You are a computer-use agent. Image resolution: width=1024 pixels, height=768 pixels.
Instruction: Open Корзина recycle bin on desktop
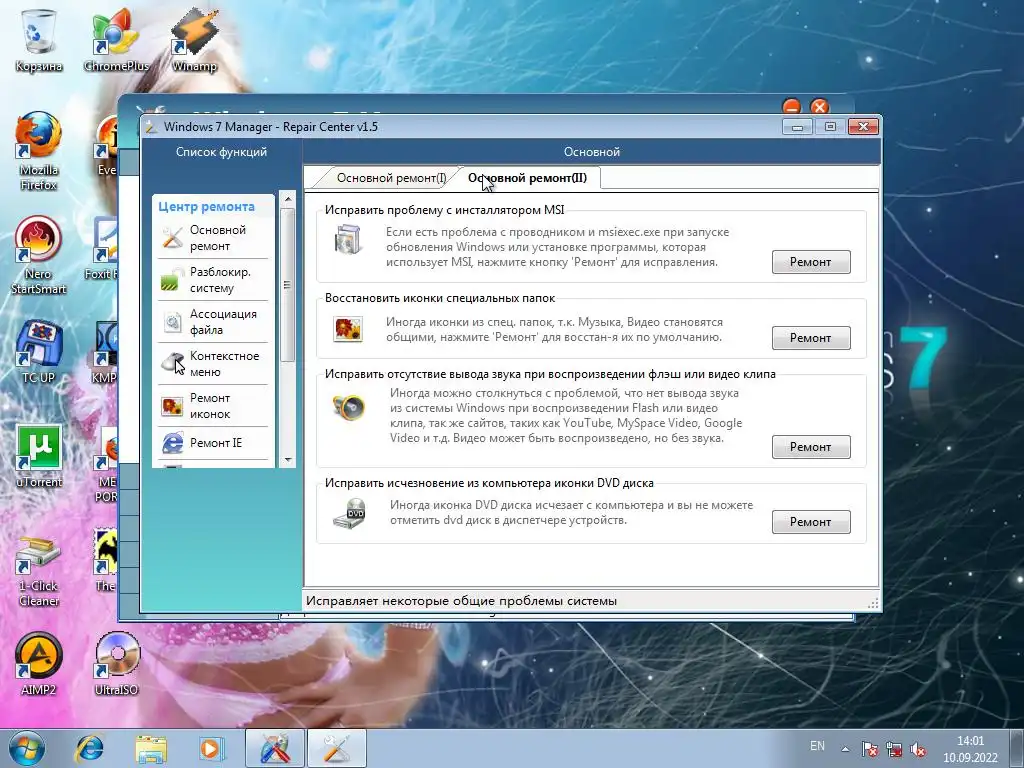[39, 39]
